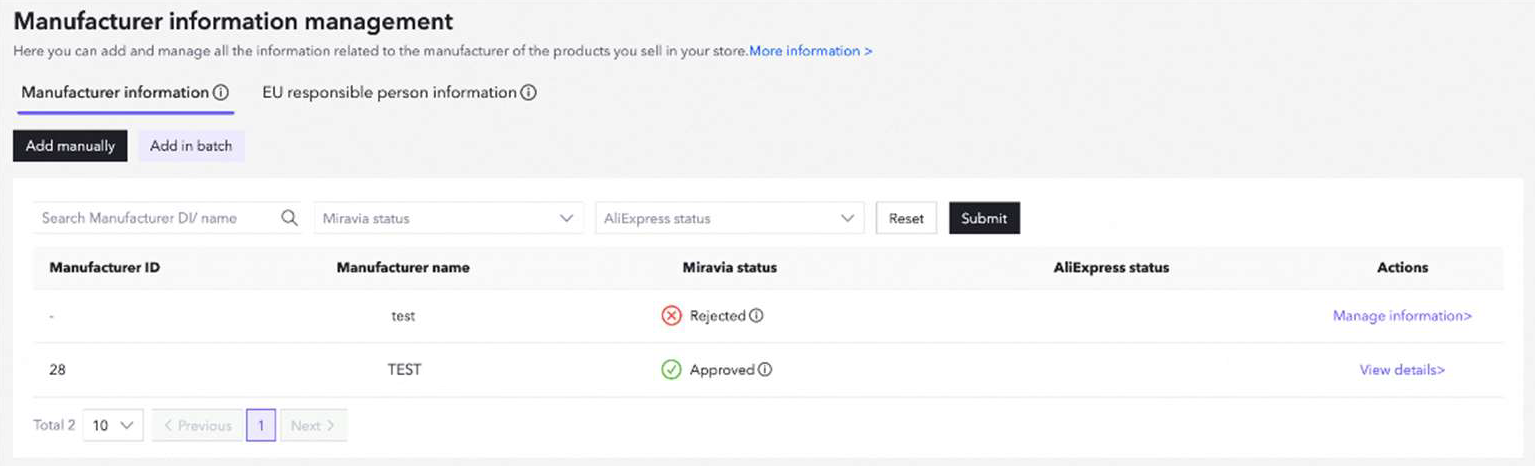Viewport: 1535px width, 466px height.
Task: Click info icon next to Rejected status
Action: coord(757,316)
